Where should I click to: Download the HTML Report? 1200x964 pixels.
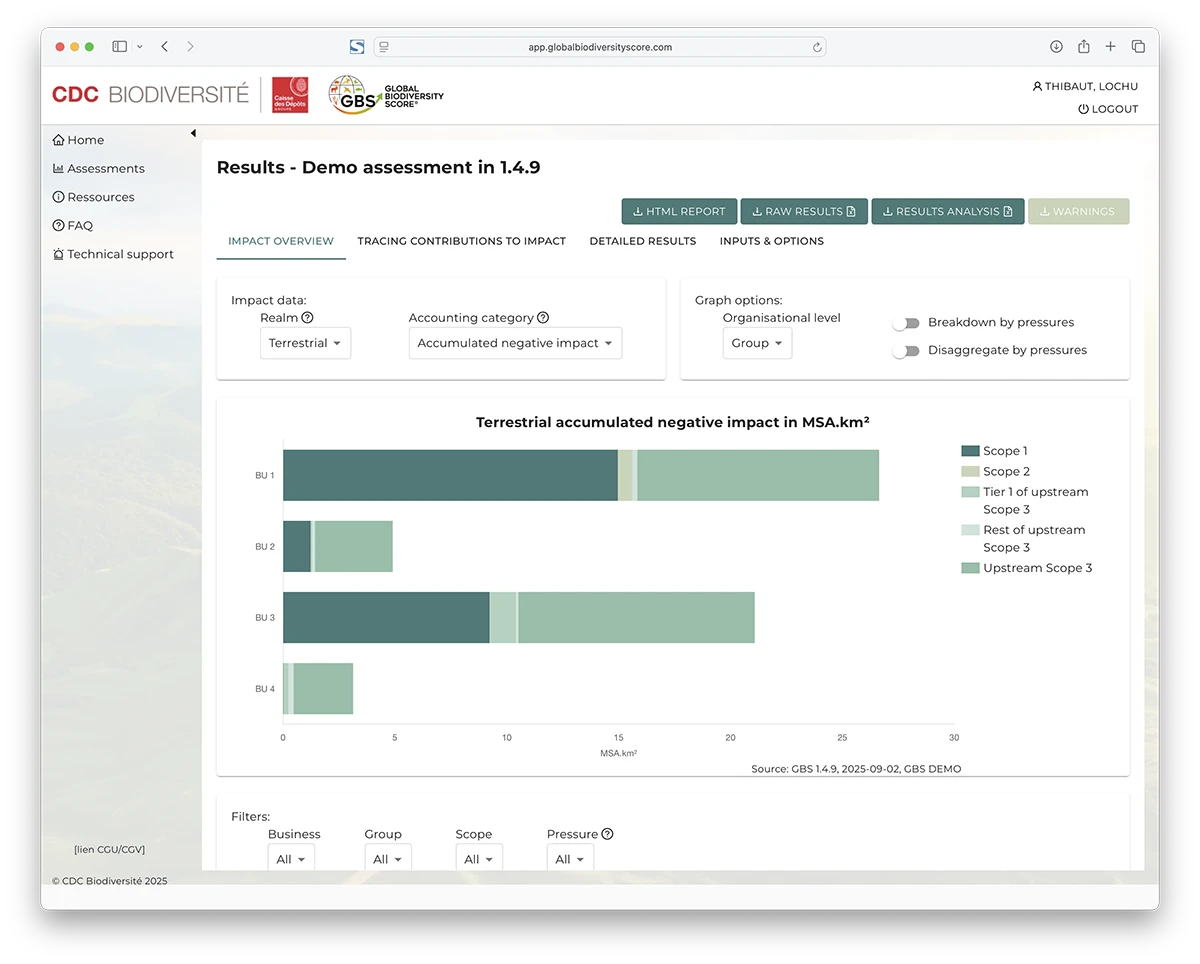pyautogui.click(x=679, y=212)
